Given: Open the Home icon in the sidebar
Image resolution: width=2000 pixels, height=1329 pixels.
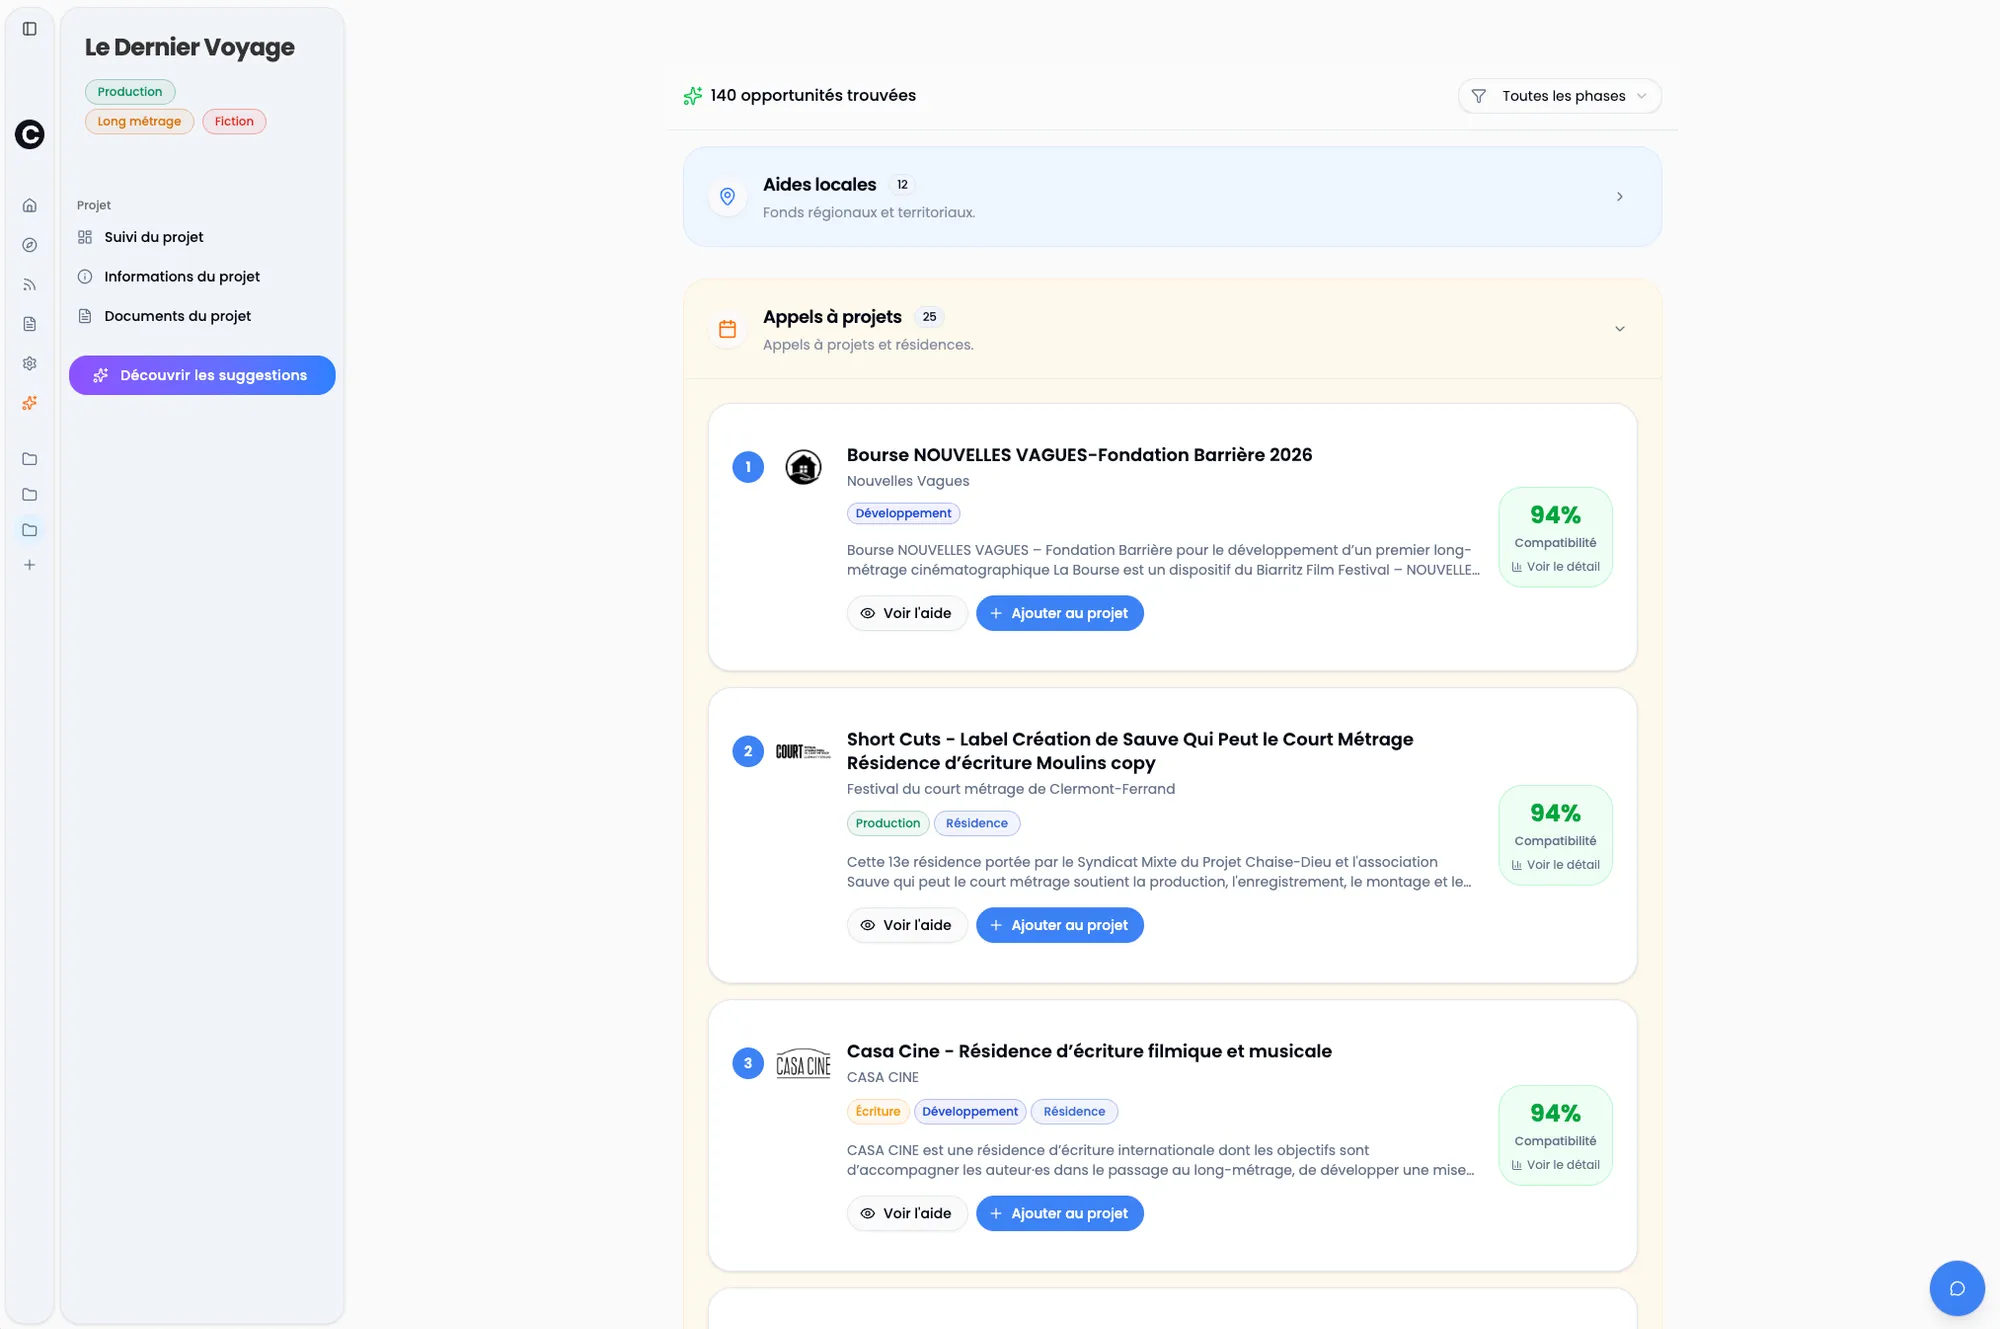Looking at the screenshot, I should pos(29,204).
